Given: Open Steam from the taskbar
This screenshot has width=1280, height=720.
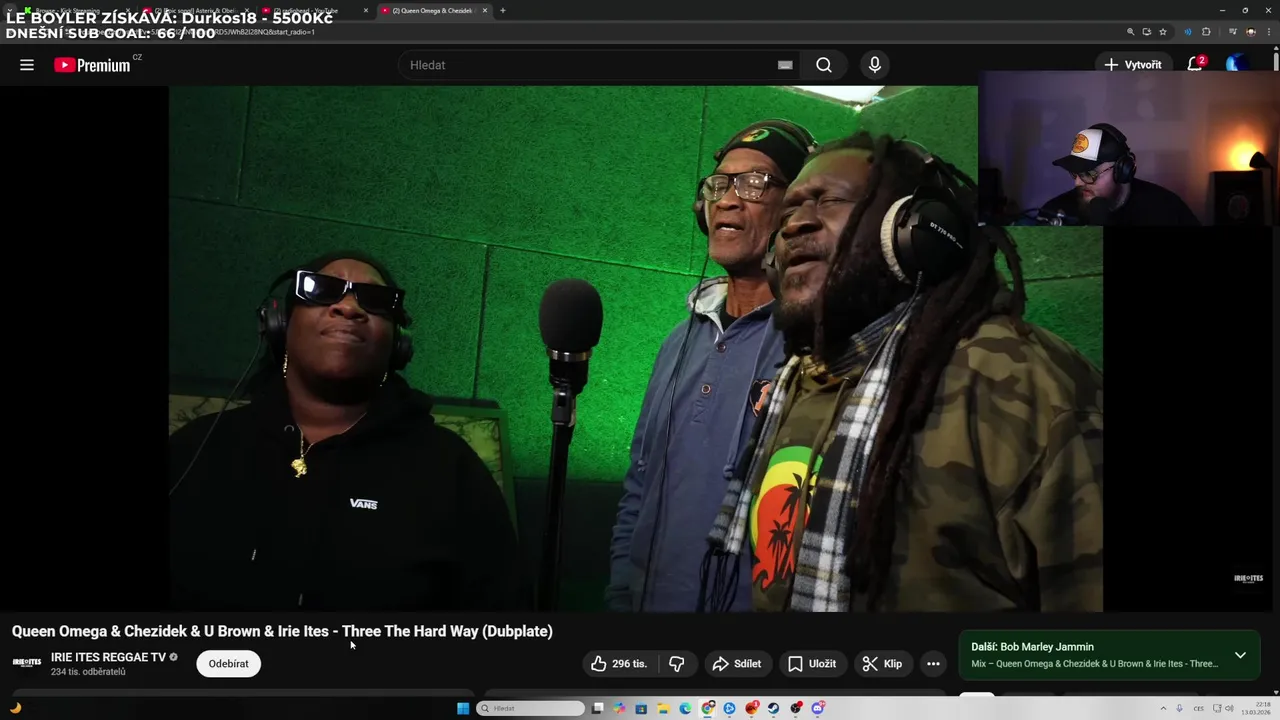Looking at the screenshot, I should [x=774, y=708].
